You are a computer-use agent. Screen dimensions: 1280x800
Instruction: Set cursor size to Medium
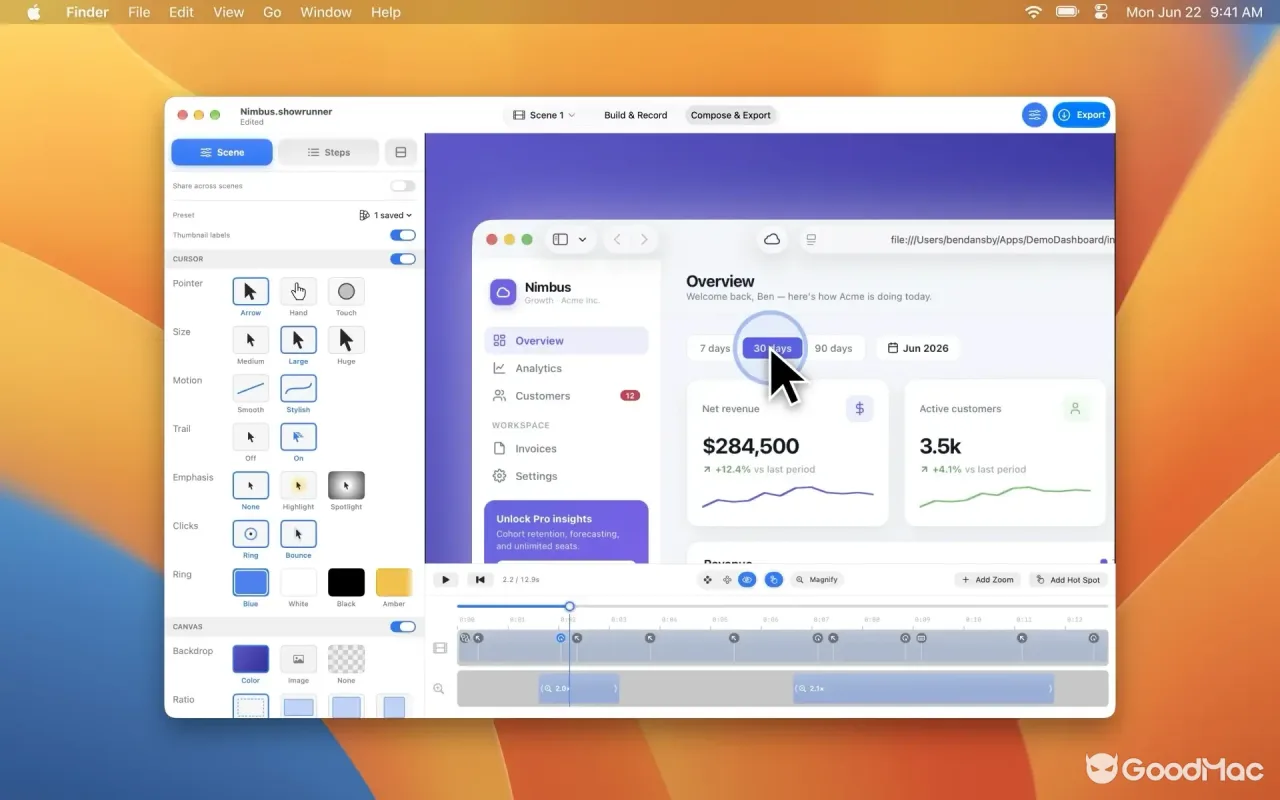tap(250, 340)
